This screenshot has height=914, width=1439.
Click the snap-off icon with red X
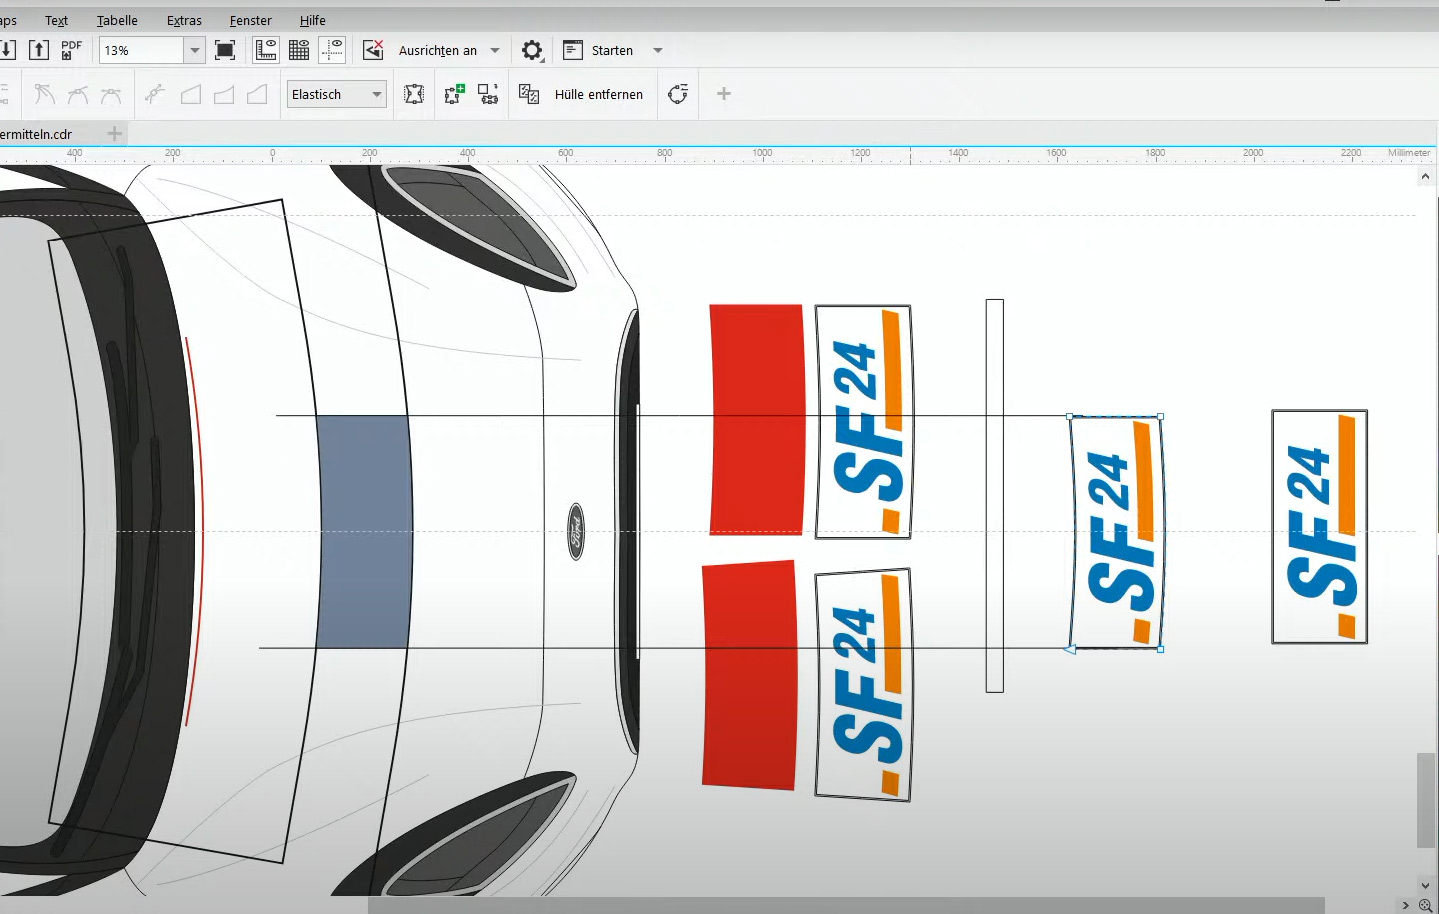pyautogui.click(x=373, y=50)
